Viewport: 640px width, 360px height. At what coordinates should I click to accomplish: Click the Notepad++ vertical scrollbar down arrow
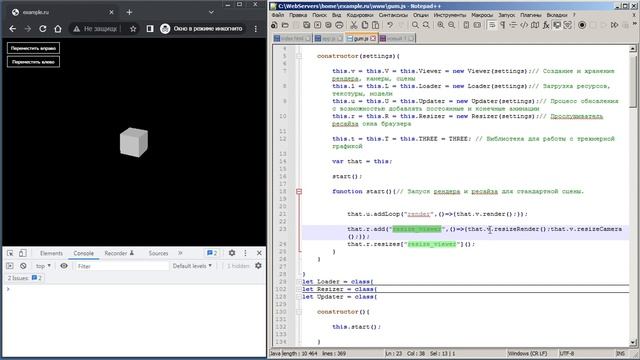click(x=633, y=342)
